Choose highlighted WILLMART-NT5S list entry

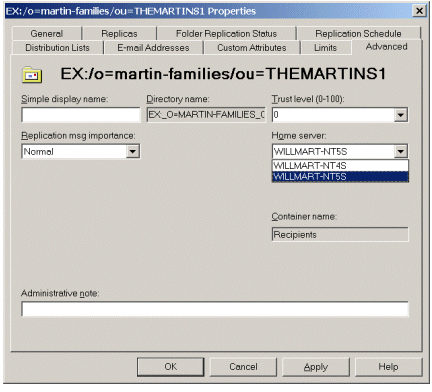(340, 177)
